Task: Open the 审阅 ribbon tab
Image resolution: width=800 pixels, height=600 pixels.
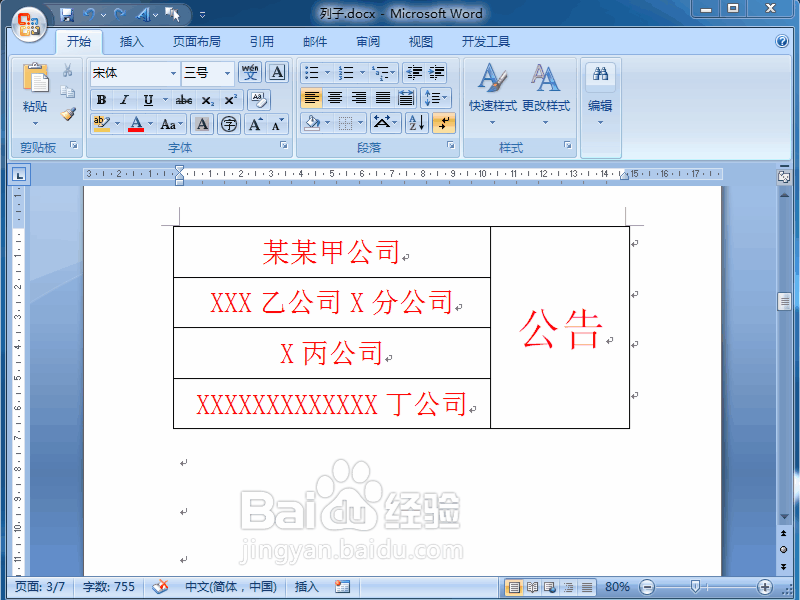Action: coord(367,42)
